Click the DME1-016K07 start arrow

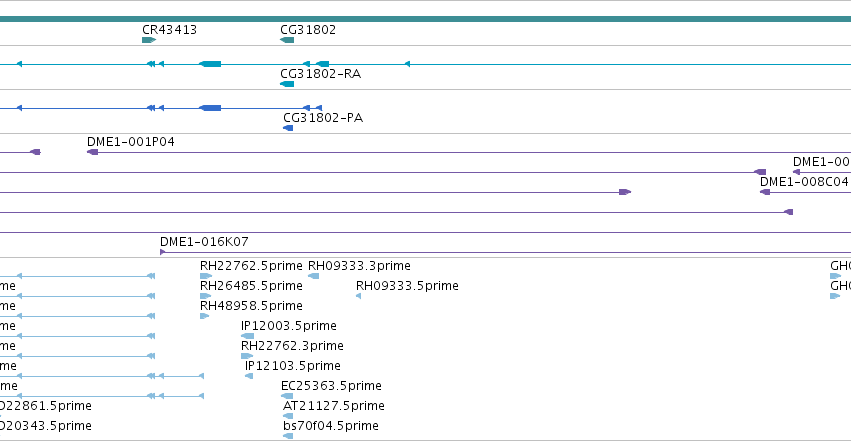(x=162, y=252)
